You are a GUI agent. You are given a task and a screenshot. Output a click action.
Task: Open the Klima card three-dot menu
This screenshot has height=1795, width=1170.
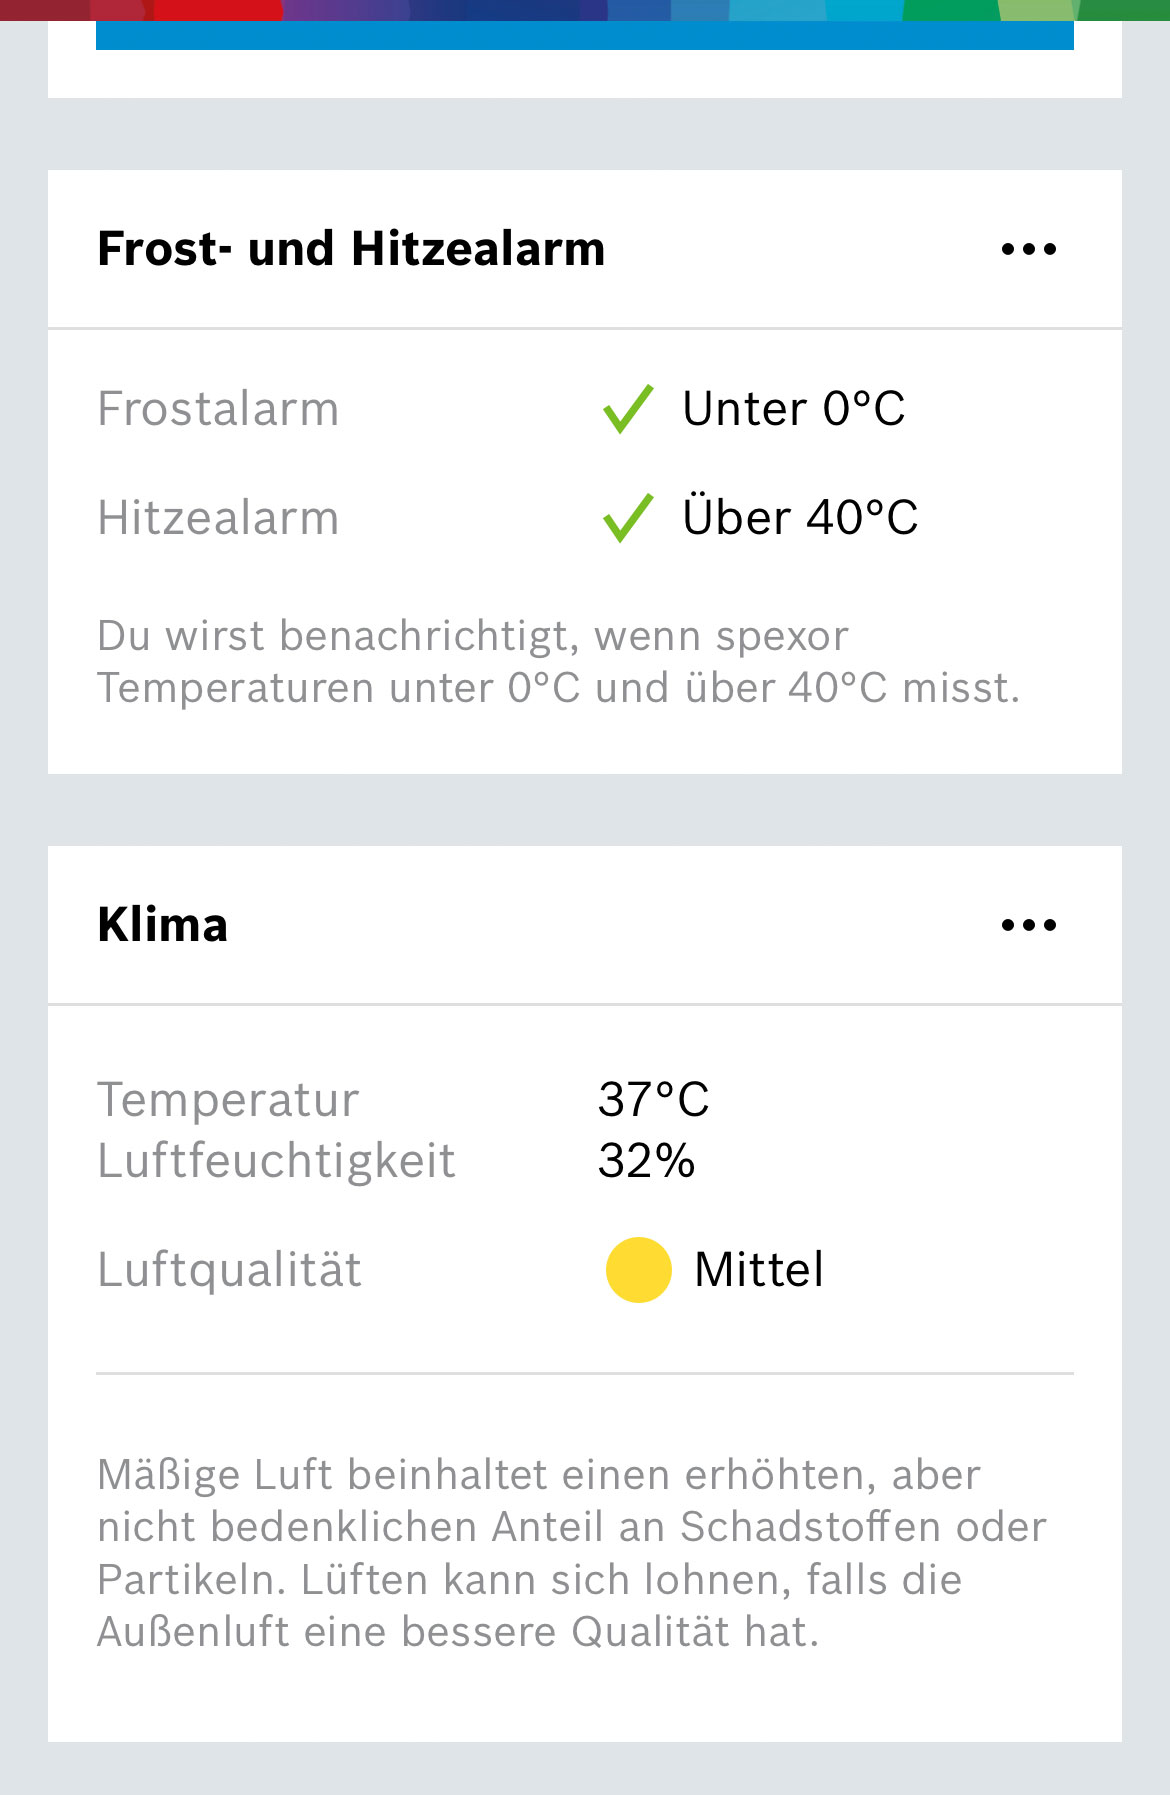1028,925
